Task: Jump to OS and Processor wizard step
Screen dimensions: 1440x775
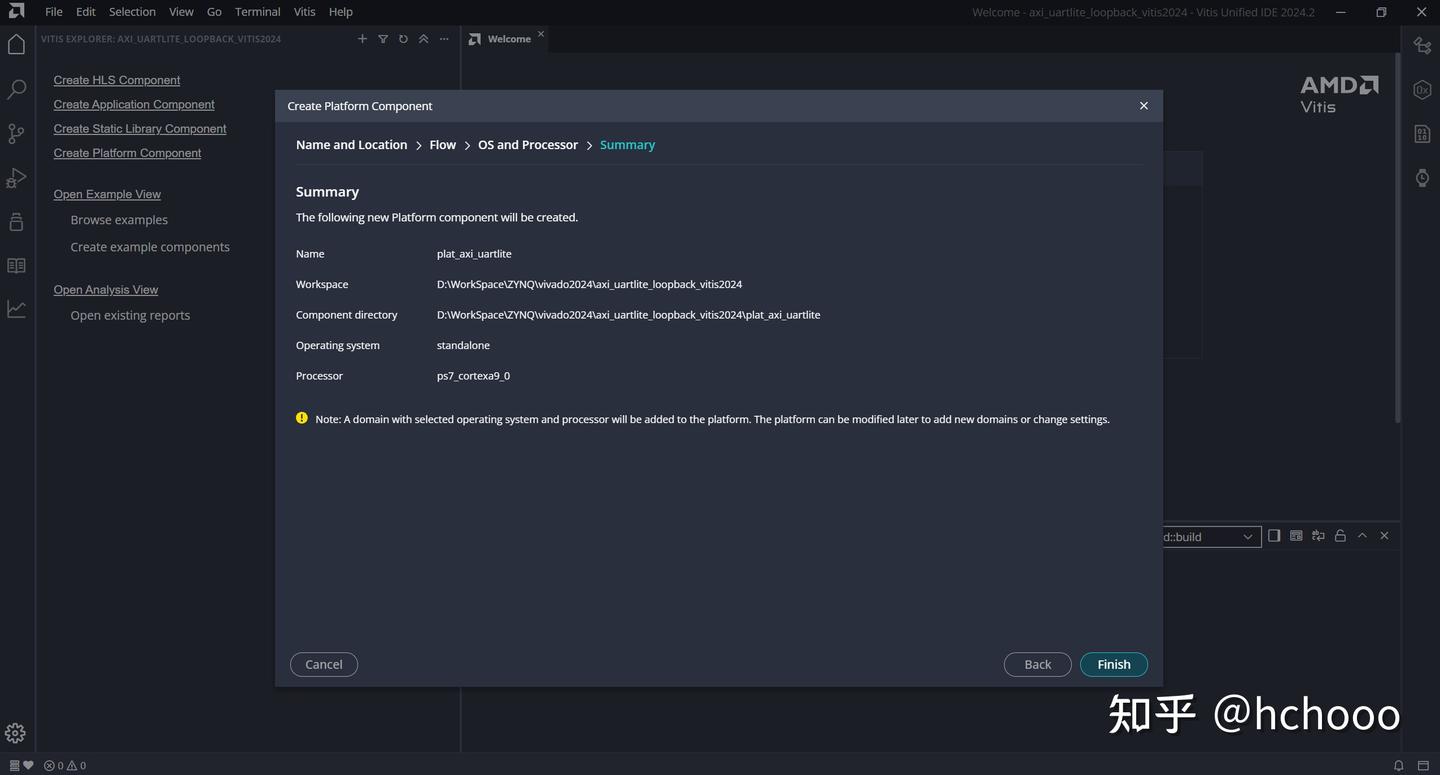Action: [x=528, y=145]
